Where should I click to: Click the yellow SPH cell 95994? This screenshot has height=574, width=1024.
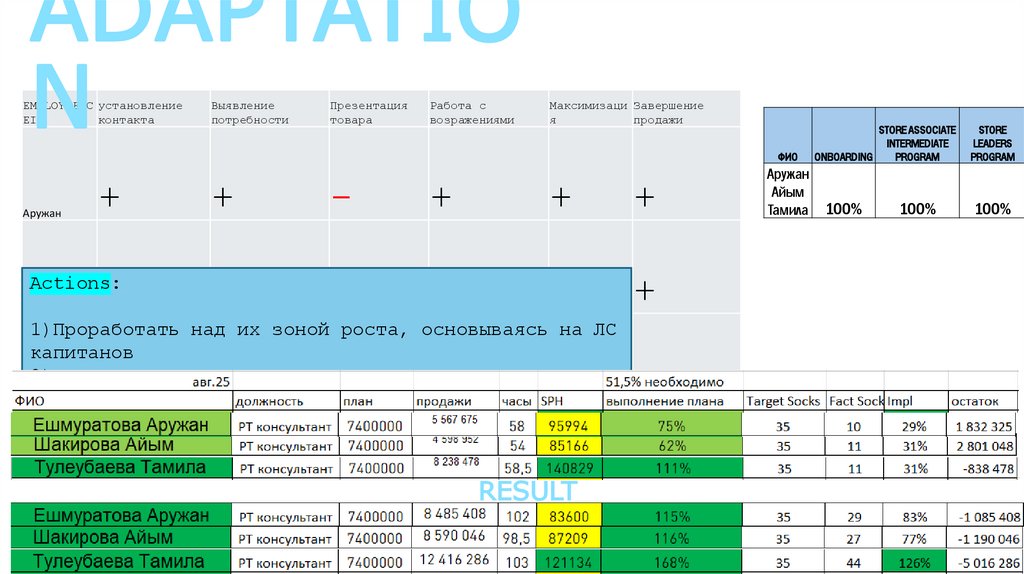point(568,426)
